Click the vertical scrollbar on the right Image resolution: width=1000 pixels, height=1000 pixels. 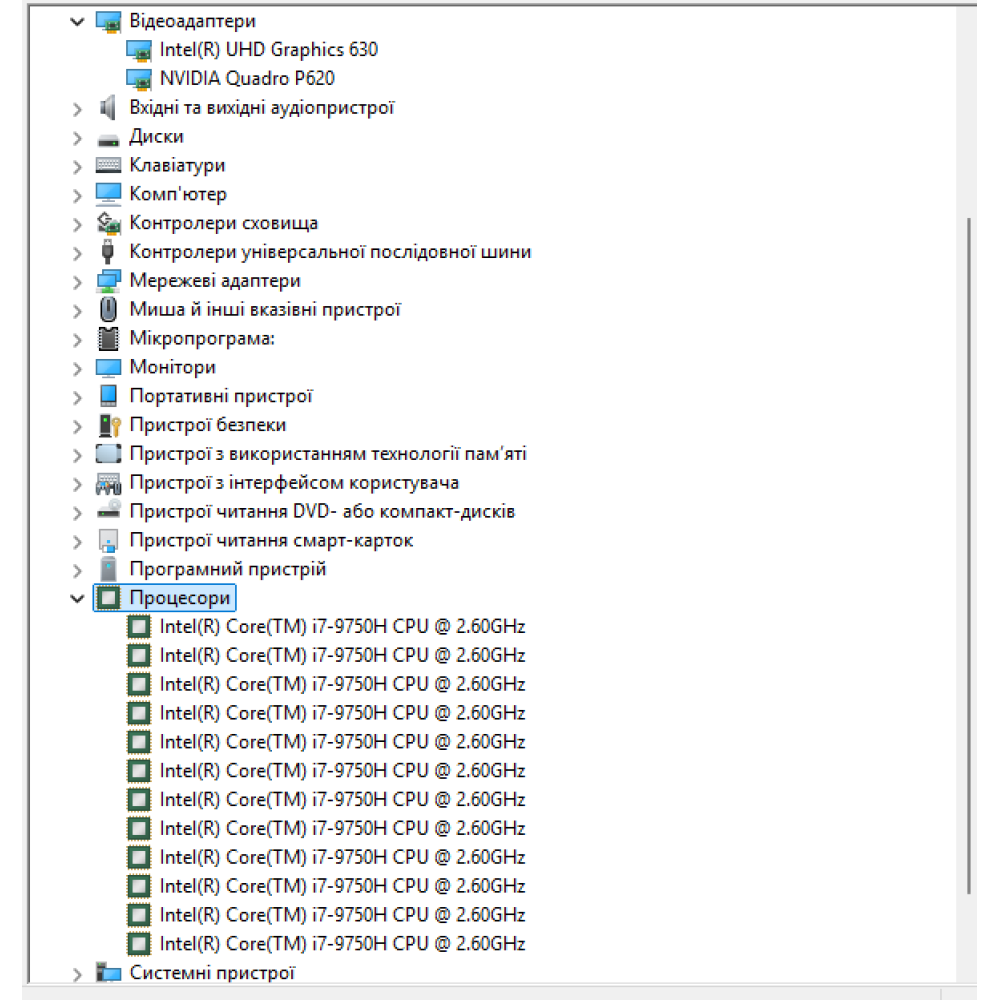[x=967, y=550]
